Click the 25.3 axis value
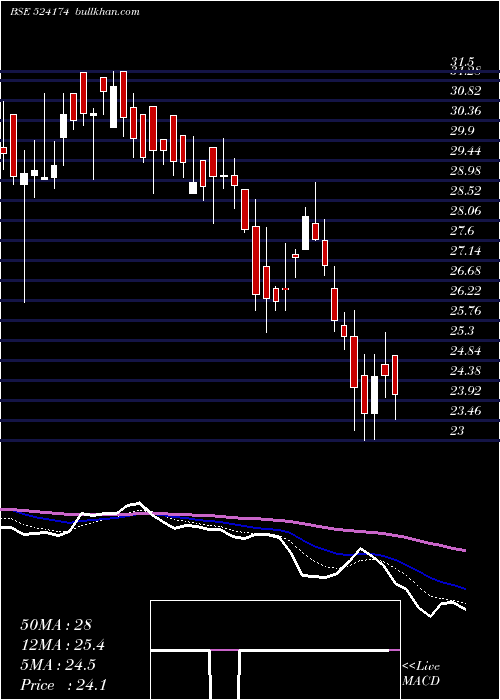 tap(462, 330)
